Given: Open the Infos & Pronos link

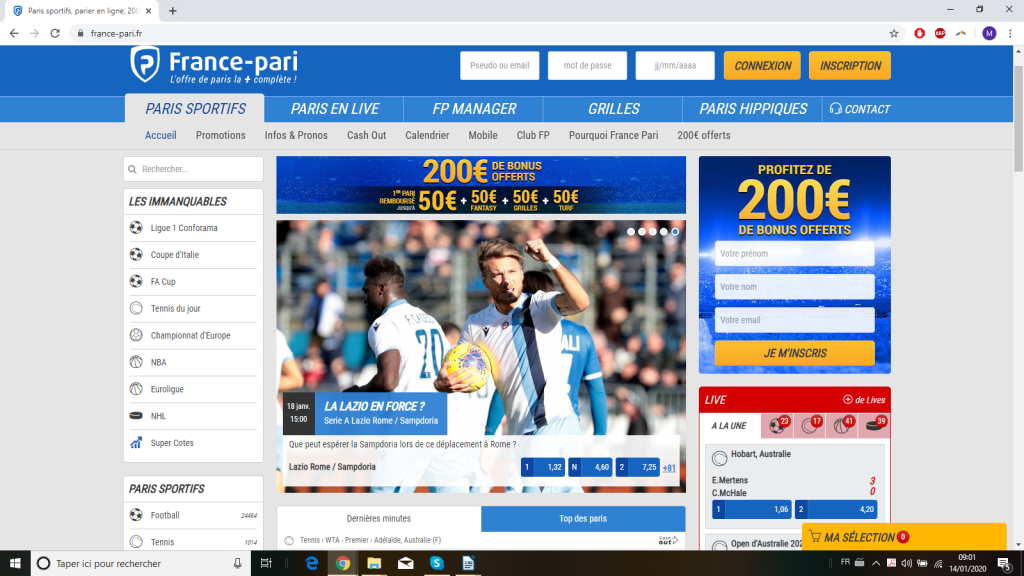Looking at the screenshot, I should pyautogui.click(x=296, y=135).
